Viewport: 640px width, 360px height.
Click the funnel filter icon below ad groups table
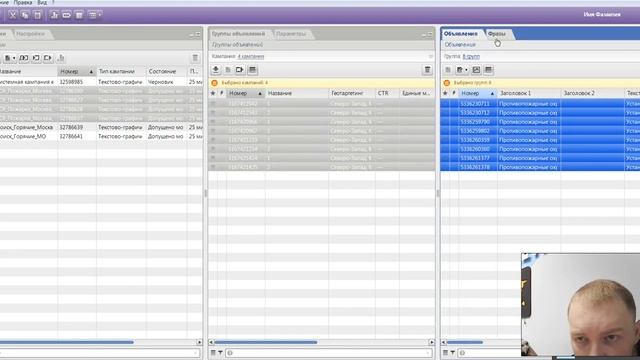click(x=220, y=353)
